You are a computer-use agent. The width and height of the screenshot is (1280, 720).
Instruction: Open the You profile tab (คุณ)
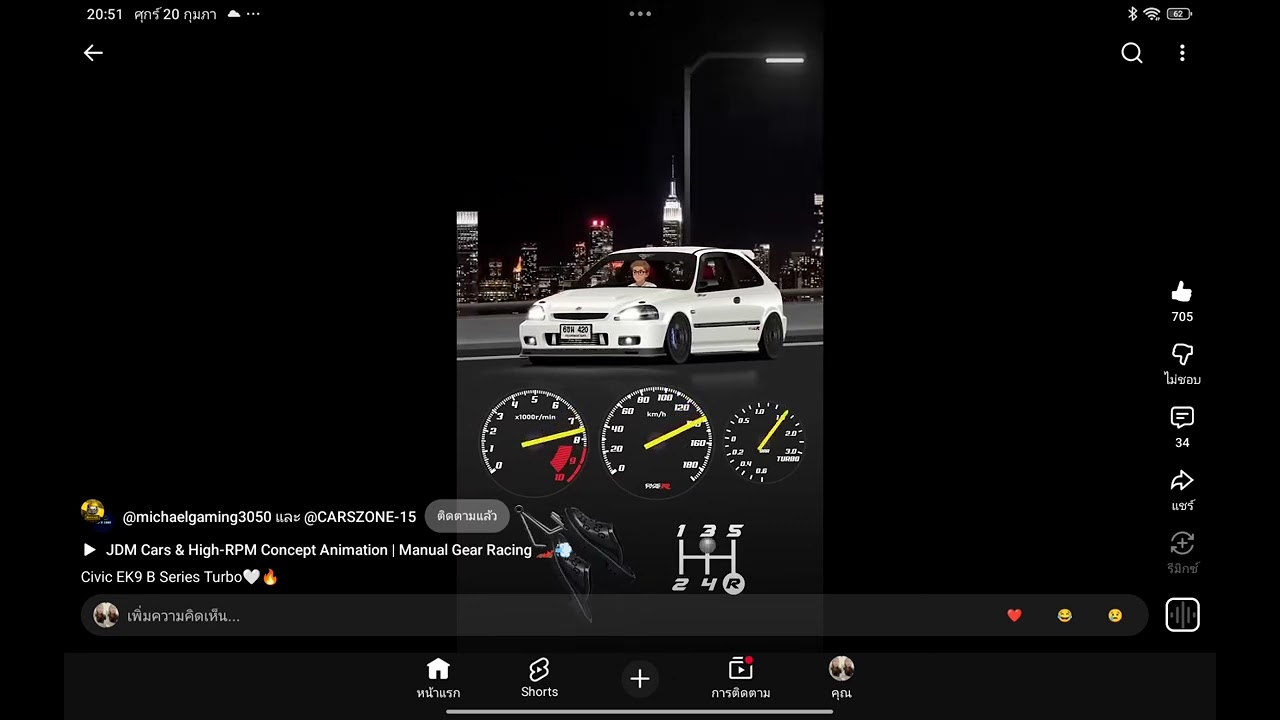[841, 678]
